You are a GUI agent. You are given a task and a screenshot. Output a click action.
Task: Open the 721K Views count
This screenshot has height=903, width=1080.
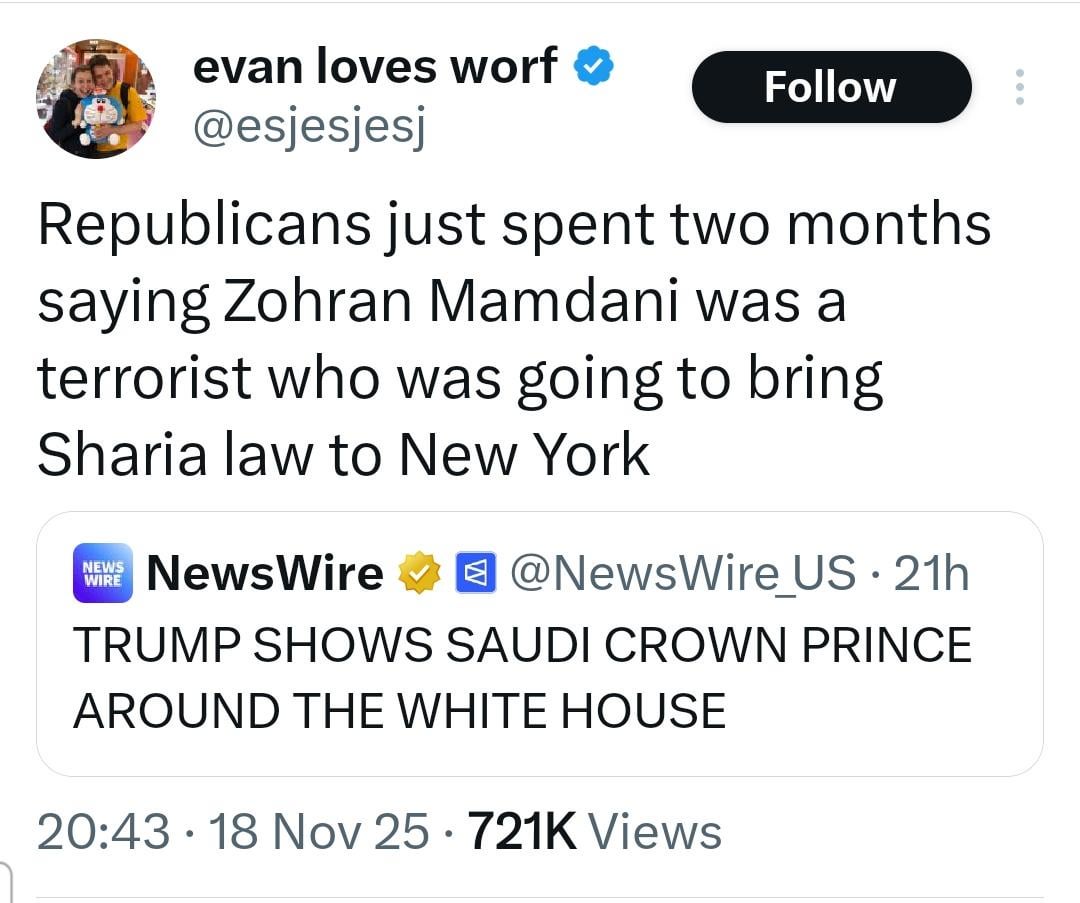594,832
